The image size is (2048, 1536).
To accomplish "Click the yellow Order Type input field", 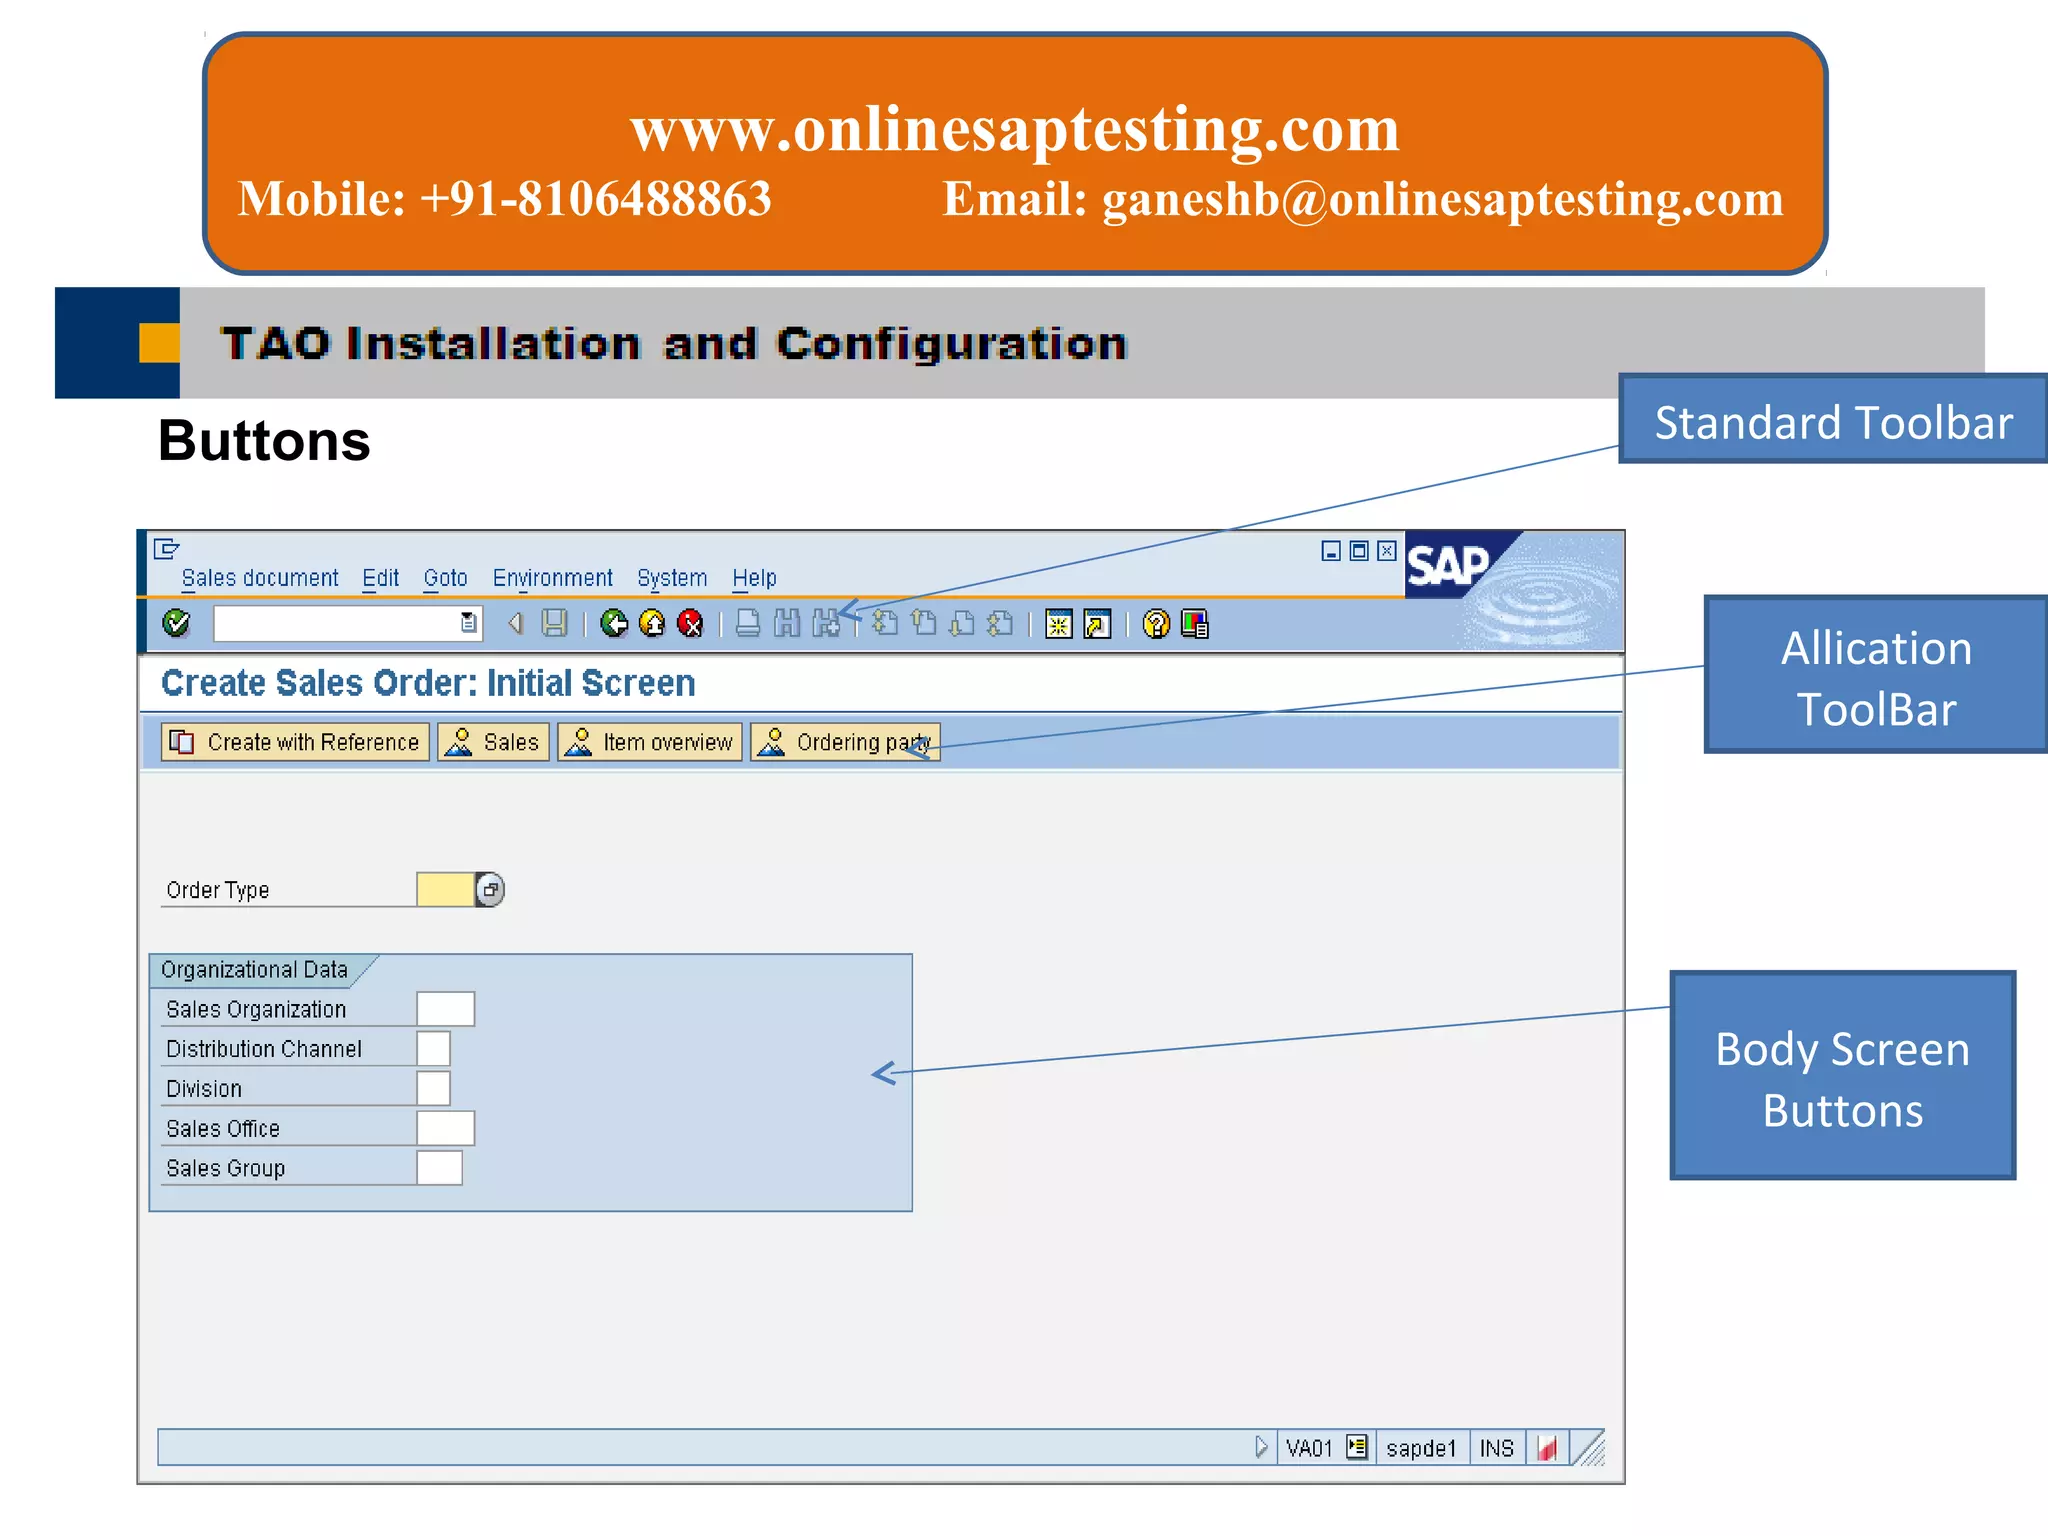I will 445,889.
